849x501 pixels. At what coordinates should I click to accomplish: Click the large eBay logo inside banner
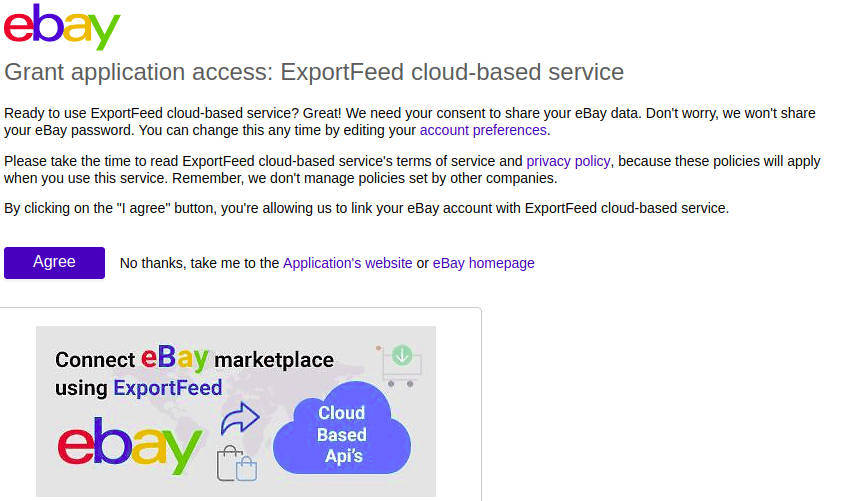tap(130, 444)
